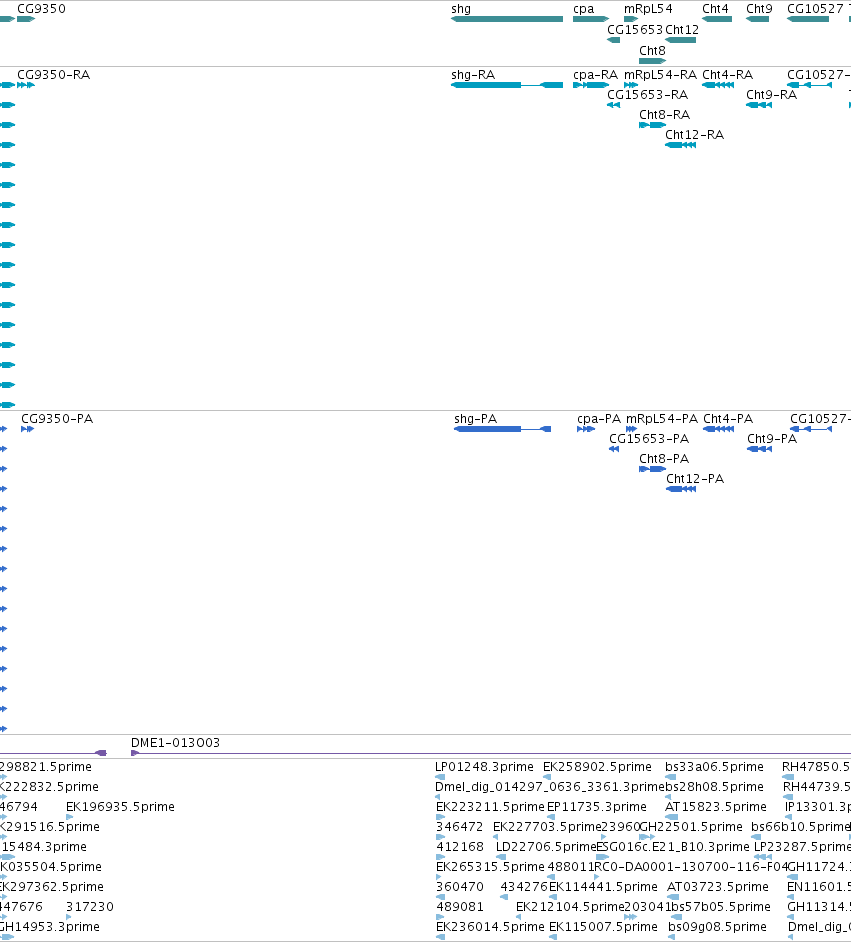Click the cpa-RA transcript label
This screenshot has height=942, width=851.
[596, 75]
